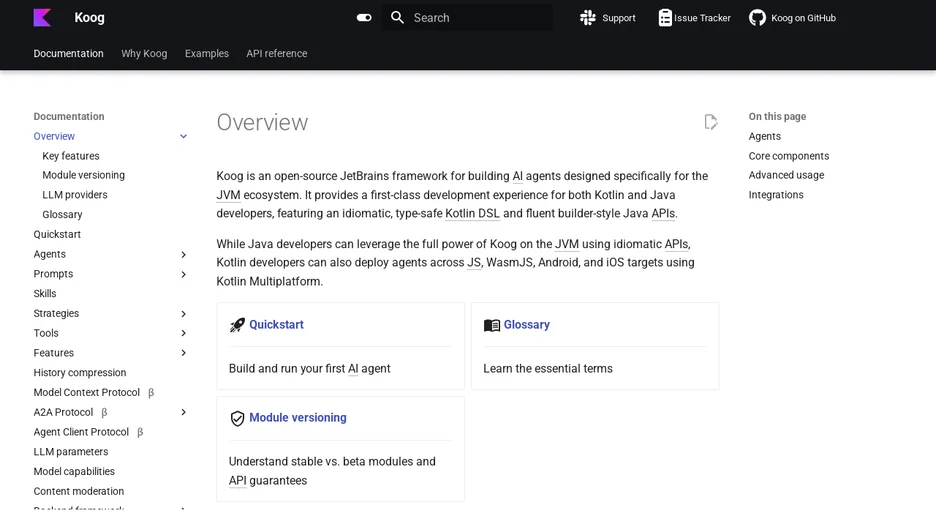The height and width of the screenshot is (527, 936).
Task: Click the Kotlin DSL term in the paragraph
Action: pyautogui.click(x=472, y=213)
